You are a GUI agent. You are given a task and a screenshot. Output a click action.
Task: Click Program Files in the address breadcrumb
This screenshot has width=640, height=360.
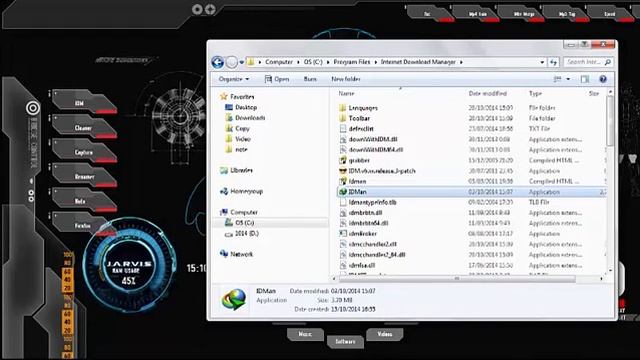(351, 62)
